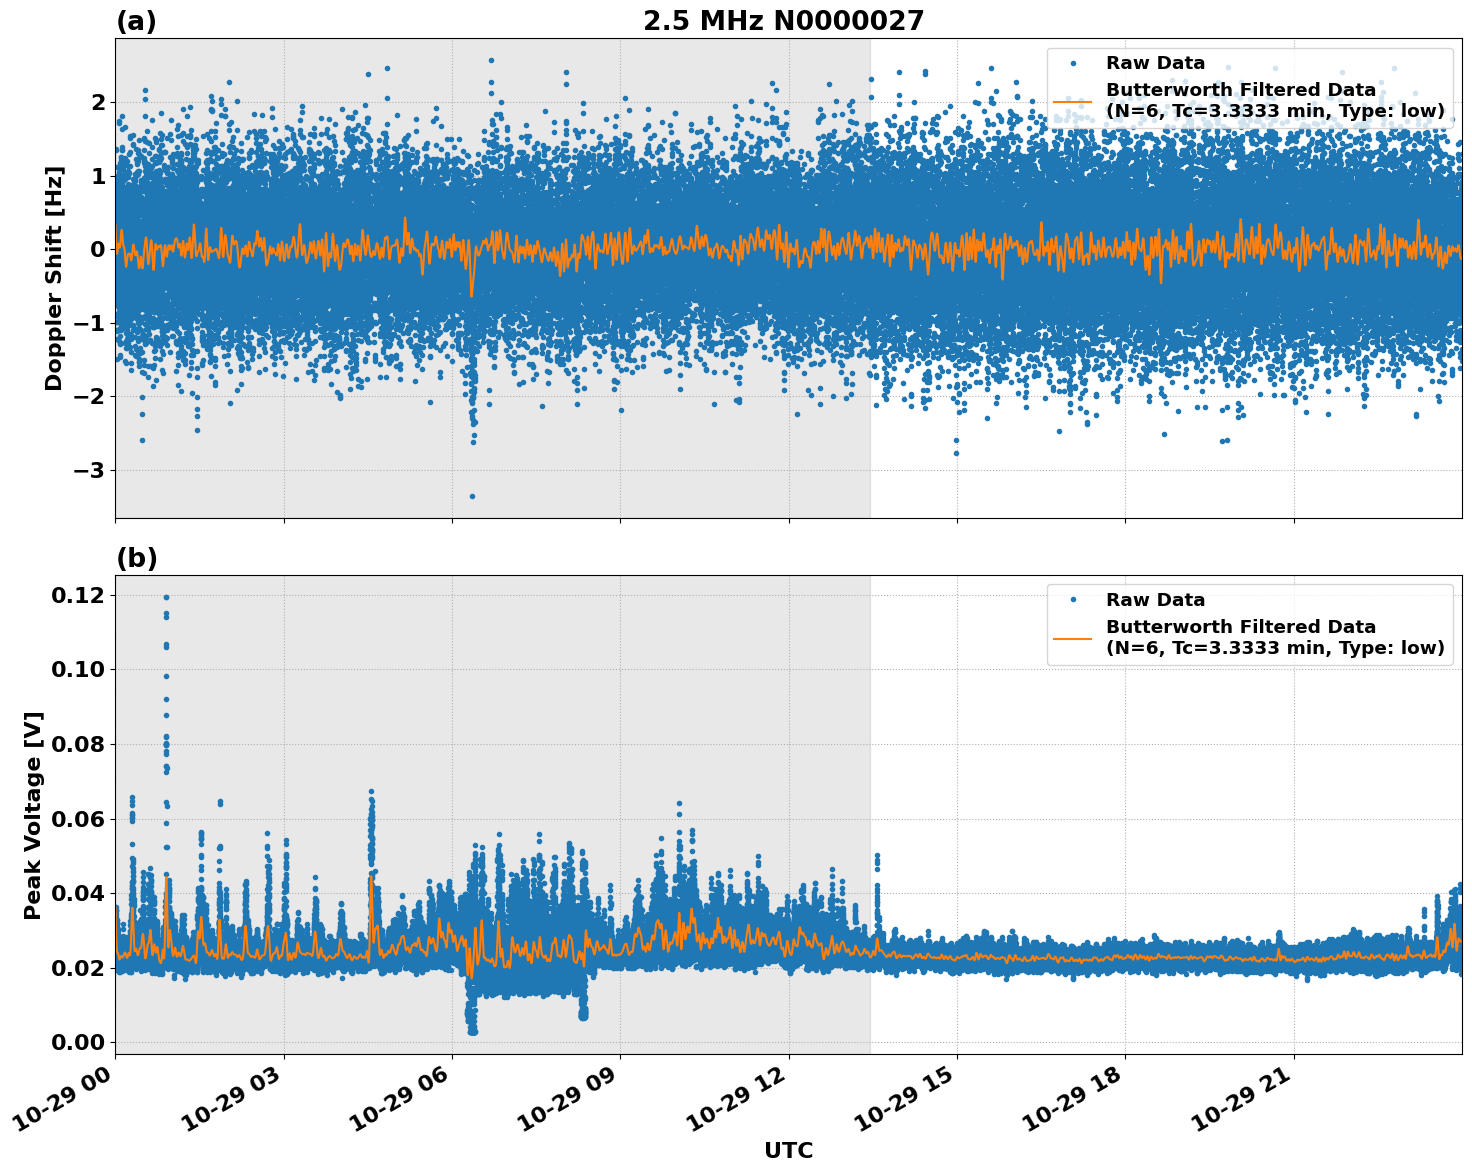Select the panel label (b)

(137, 557)
